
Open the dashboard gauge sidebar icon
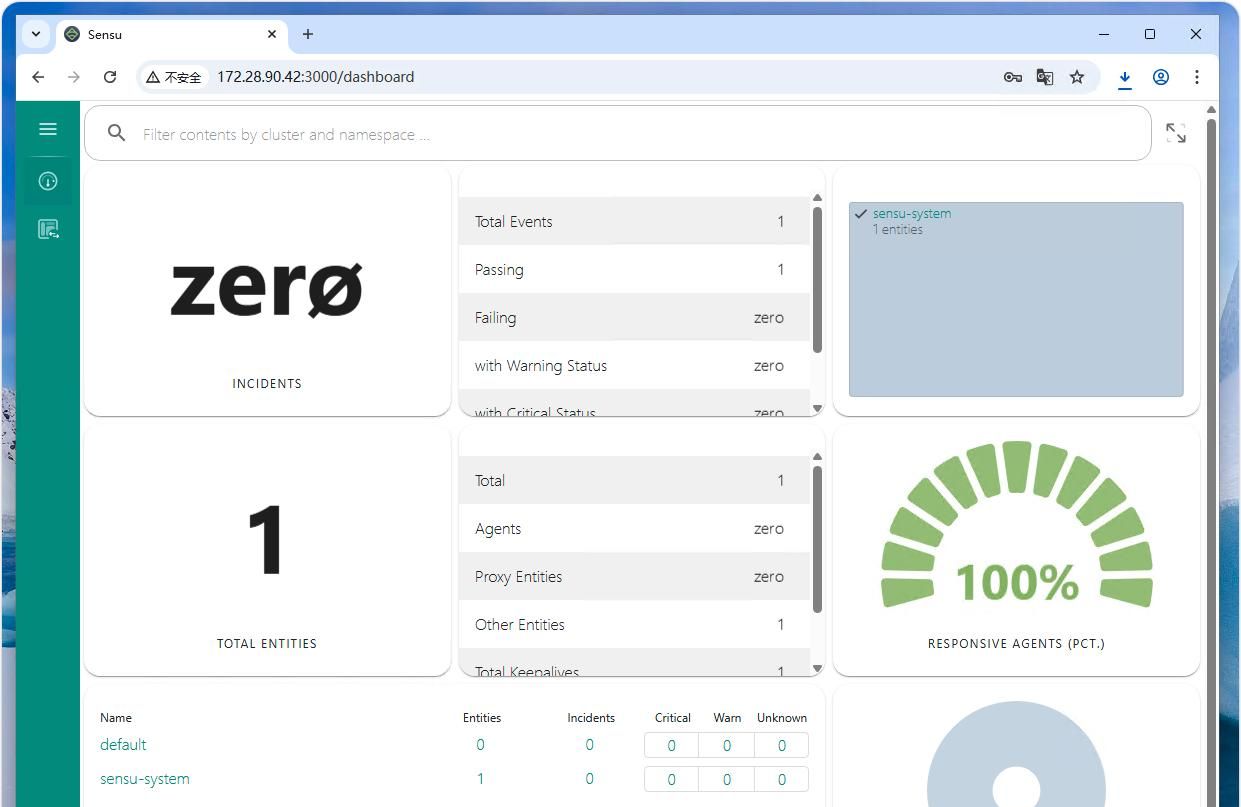47,181
